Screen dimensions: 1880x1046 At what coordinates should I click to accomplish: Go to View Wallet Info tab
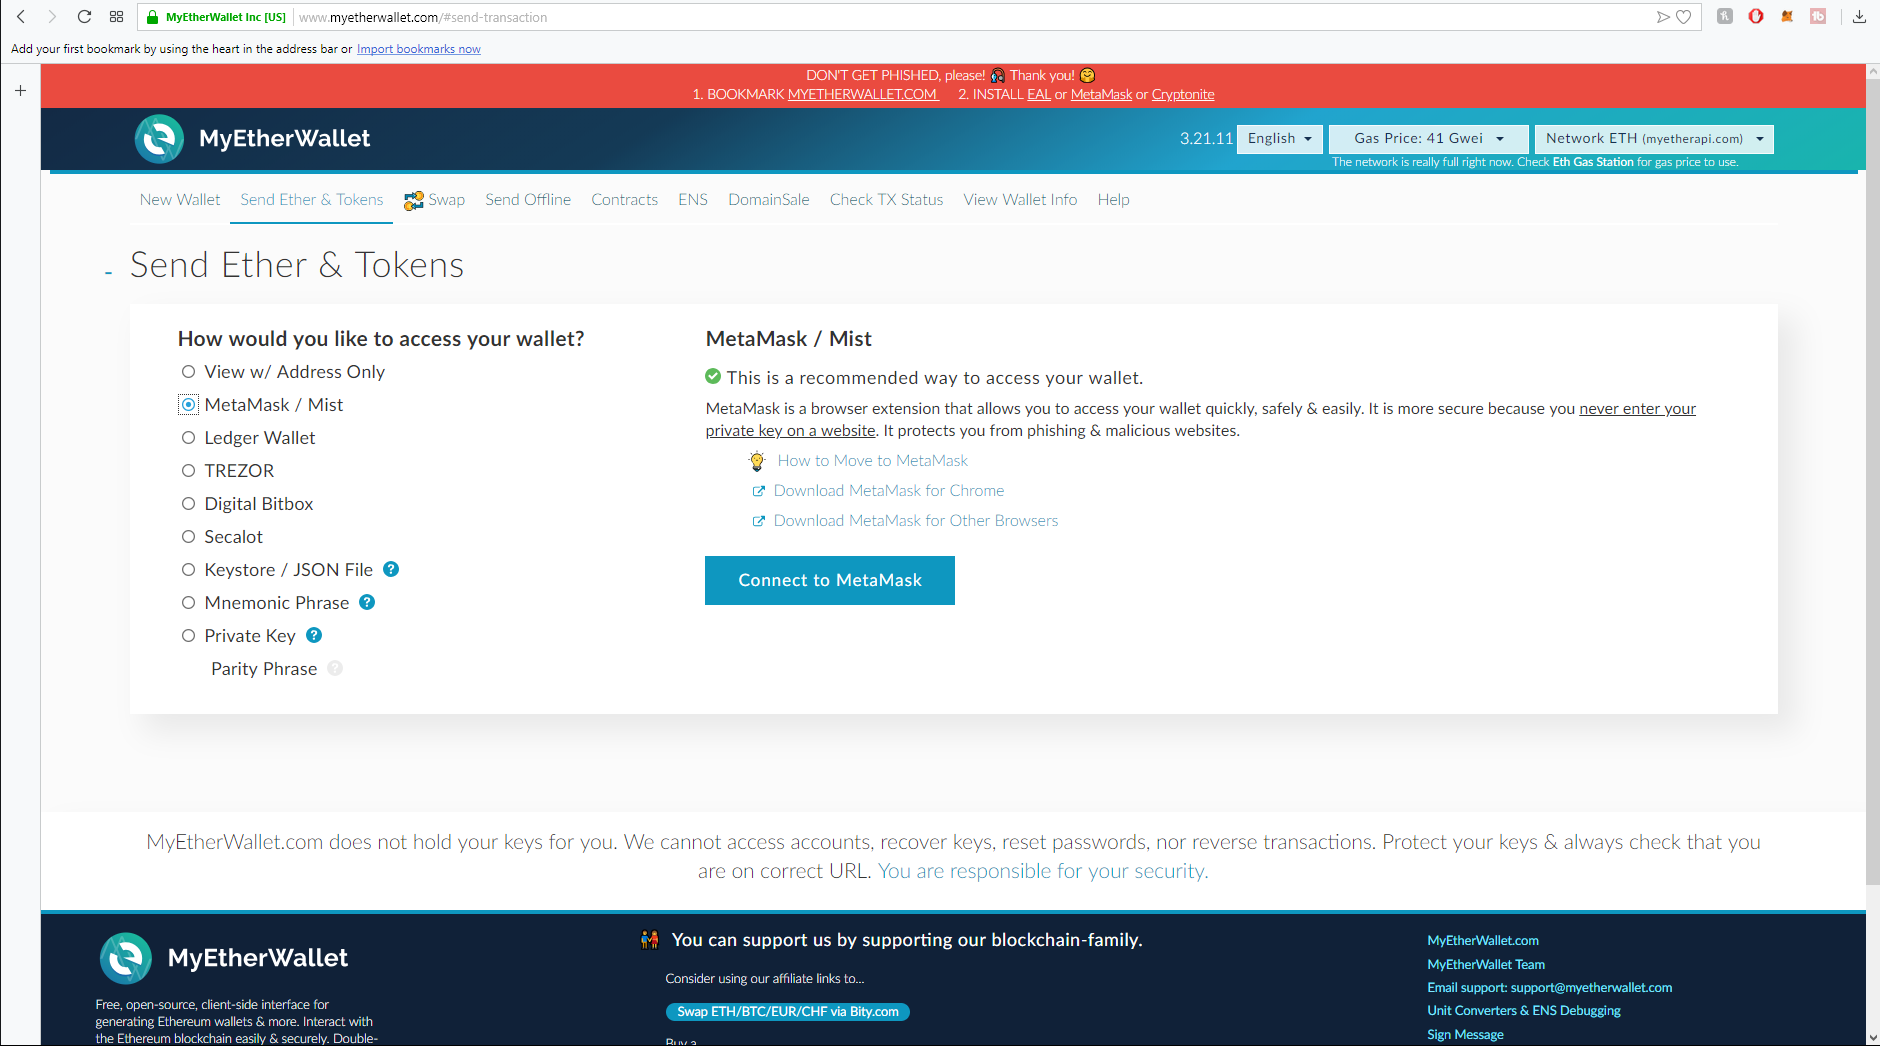[x=1021, y=200]
